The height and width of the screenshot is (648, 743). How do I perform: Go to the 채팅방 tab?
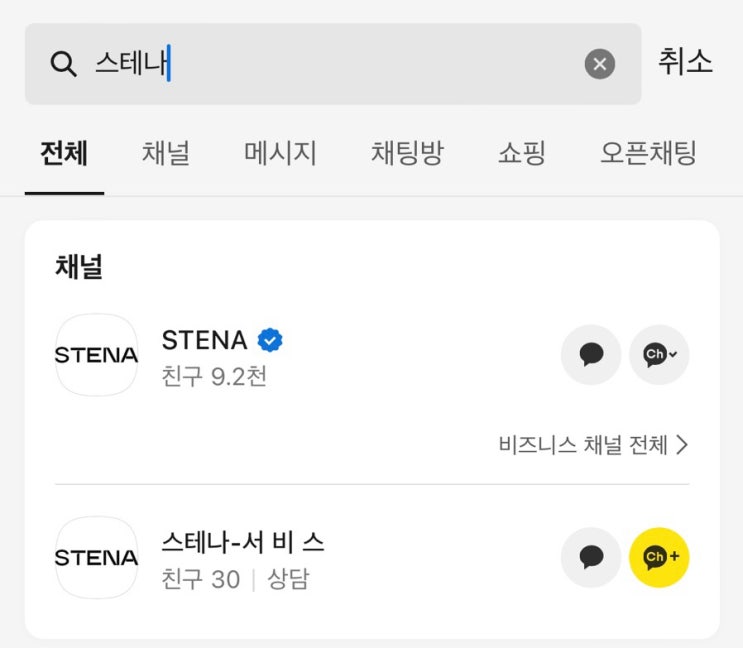[x=407, y=153]
